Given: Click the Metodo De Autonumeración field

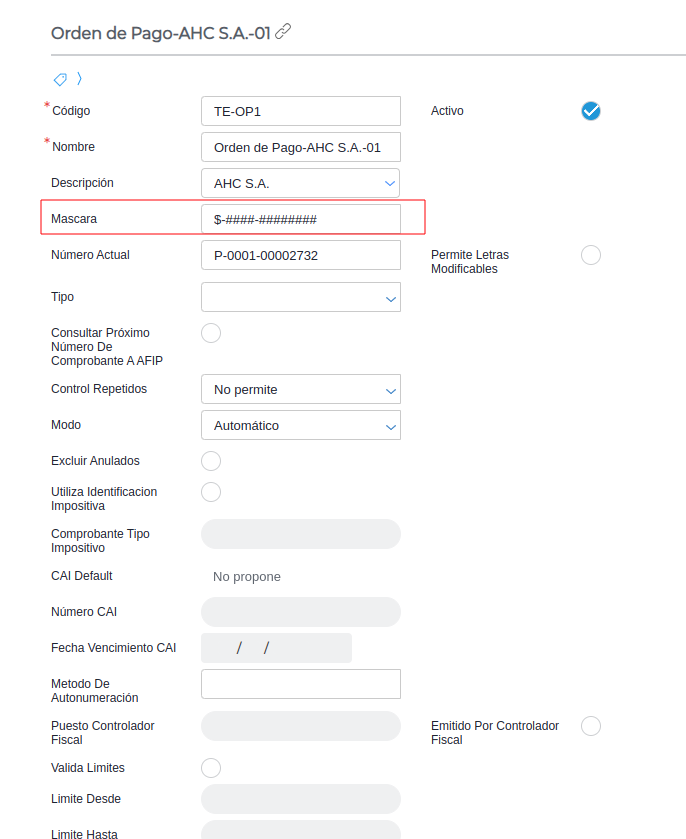Looking at the screenshot, I should point(301,684).
